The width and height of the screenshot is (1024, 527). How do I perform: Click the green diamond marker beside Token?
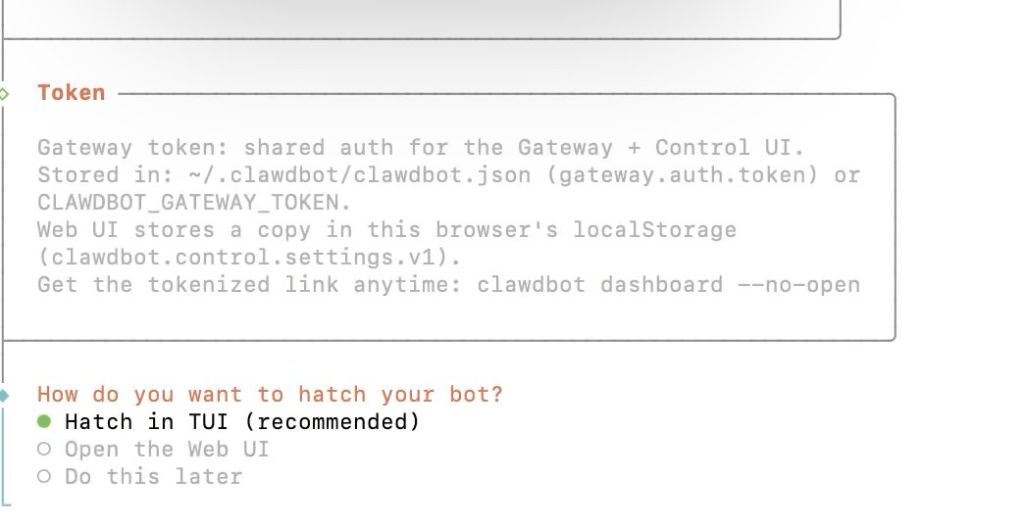click(4, 93)
